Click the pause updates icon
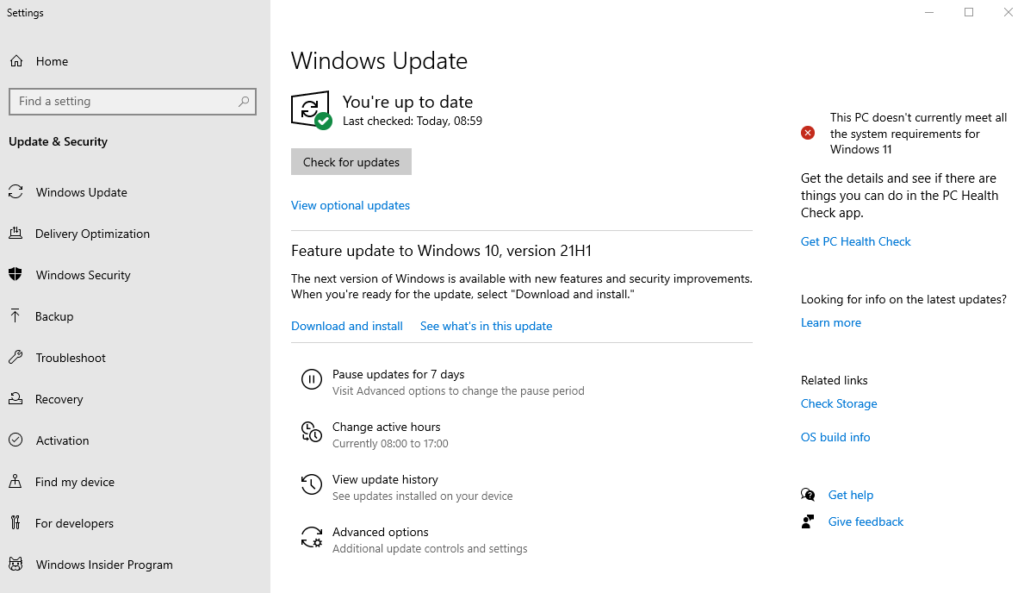Viewport: 1024px width, 593px height. (312, 379)
